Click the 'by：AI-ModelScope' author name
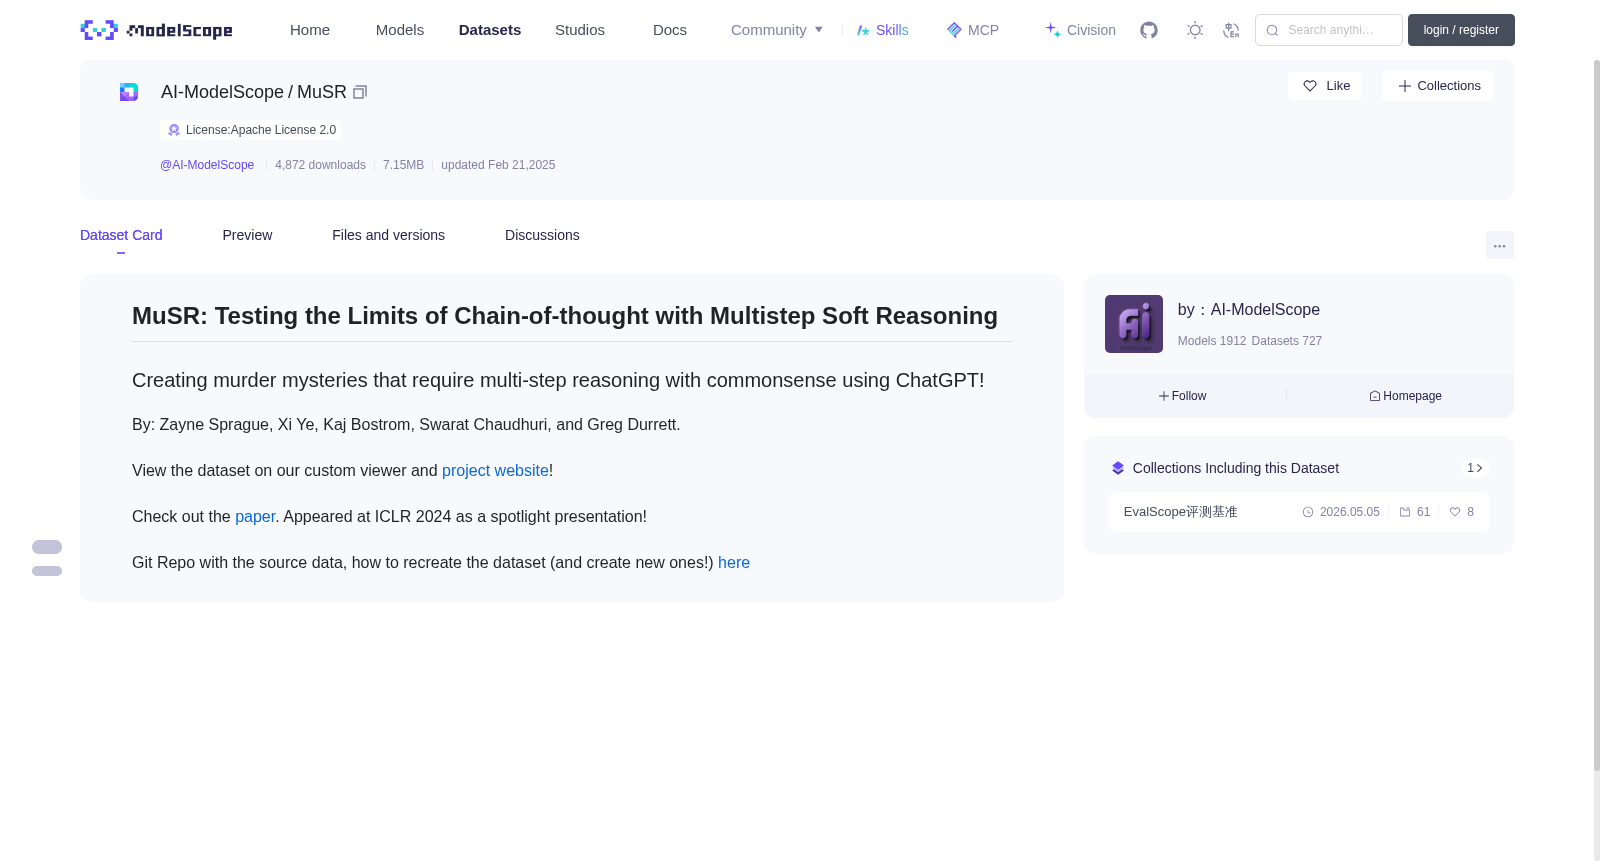The image size is (1600, 861). tap(1249, 310)
